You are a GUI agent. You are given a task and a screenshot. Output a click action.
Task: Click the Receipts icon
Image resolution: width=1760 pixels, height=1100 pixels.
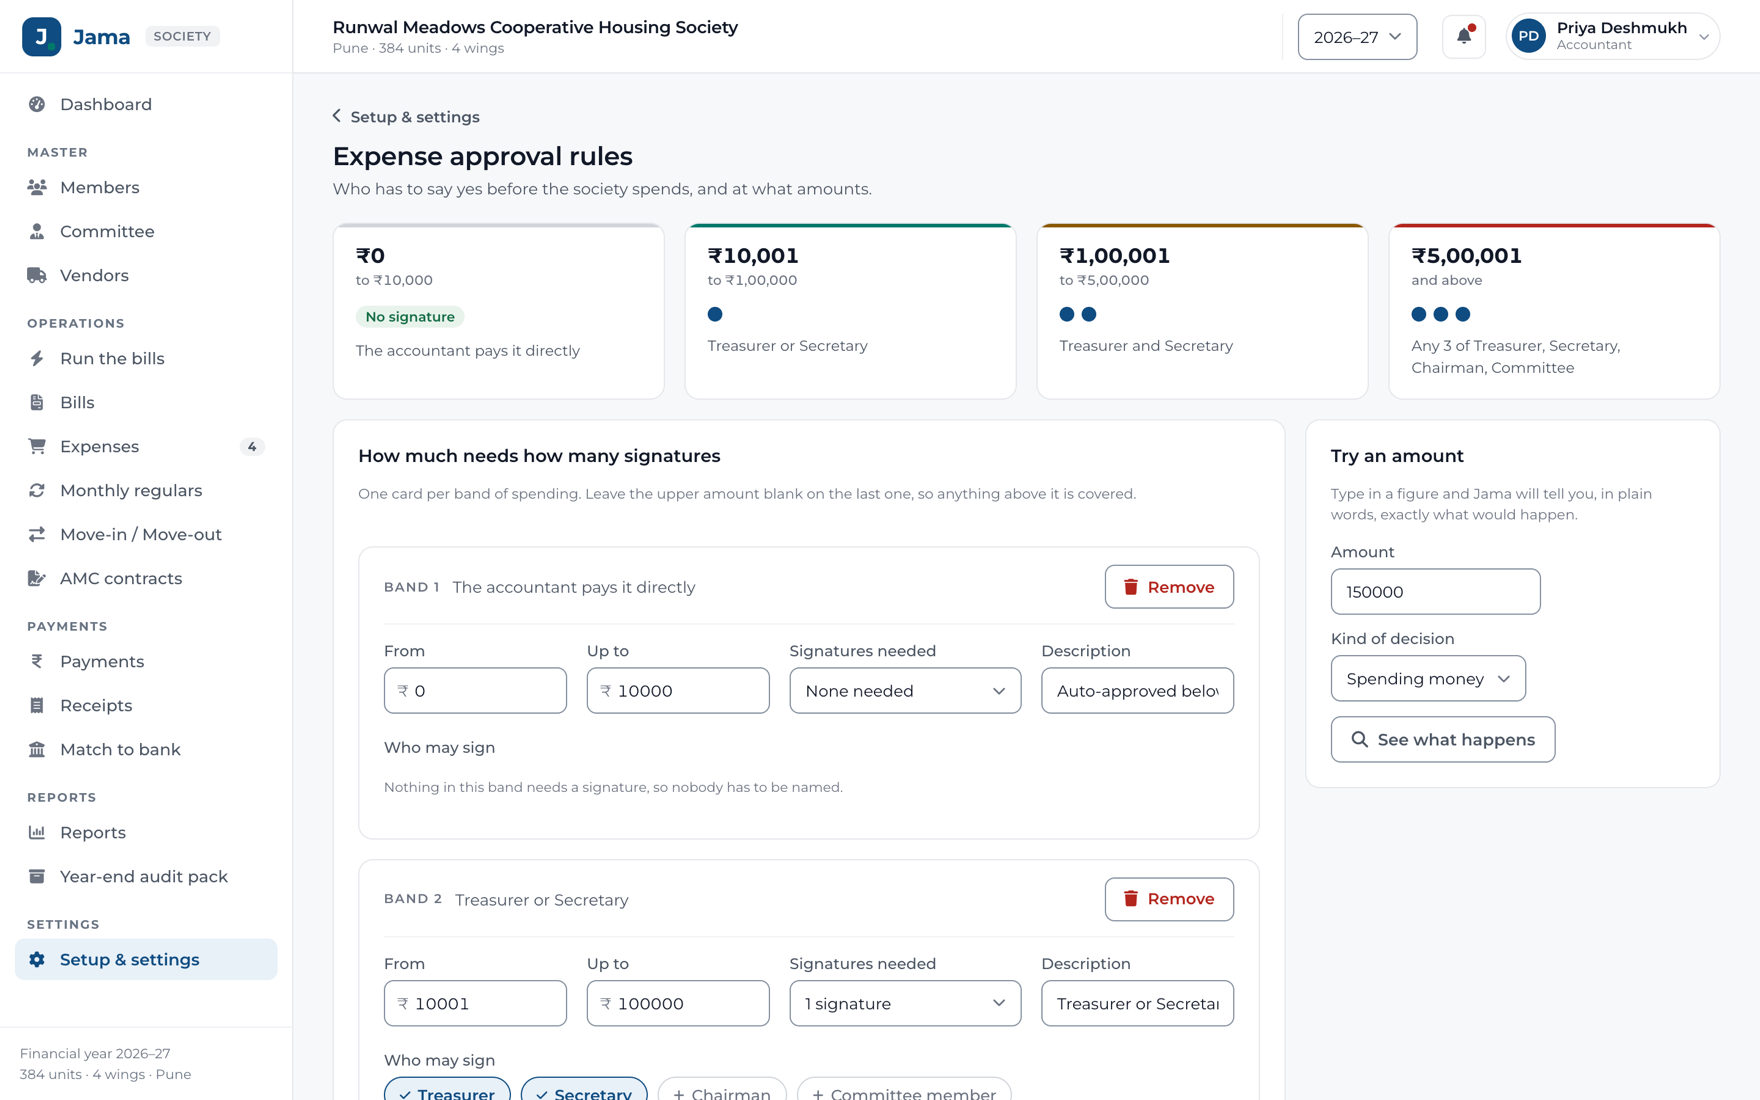(x=37, y=705)
